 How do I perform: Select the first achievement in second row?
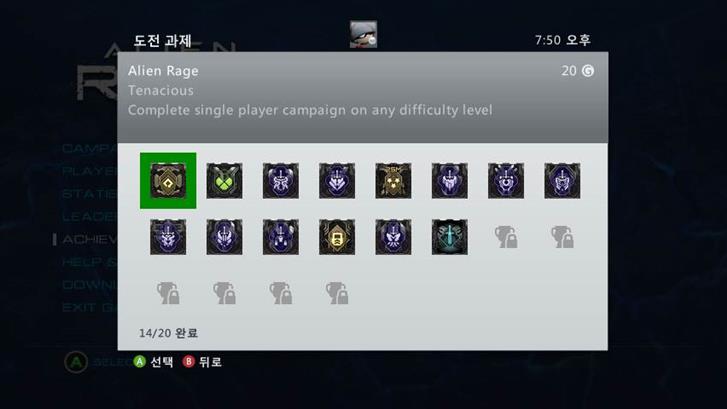pyautogui.click(x=168, y=237)
